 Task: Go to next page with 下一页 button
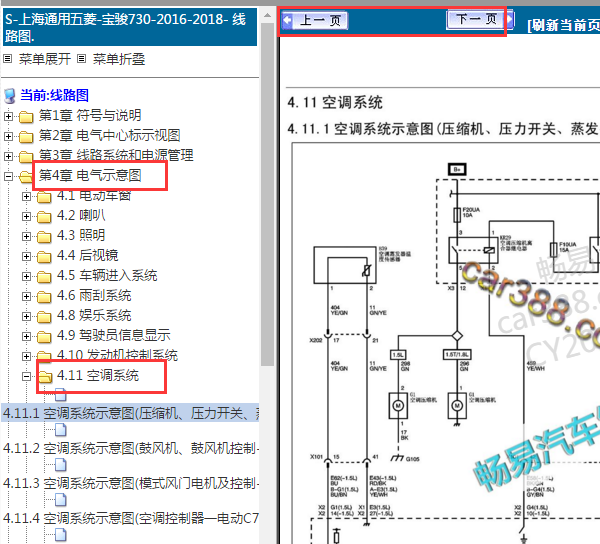480,19
